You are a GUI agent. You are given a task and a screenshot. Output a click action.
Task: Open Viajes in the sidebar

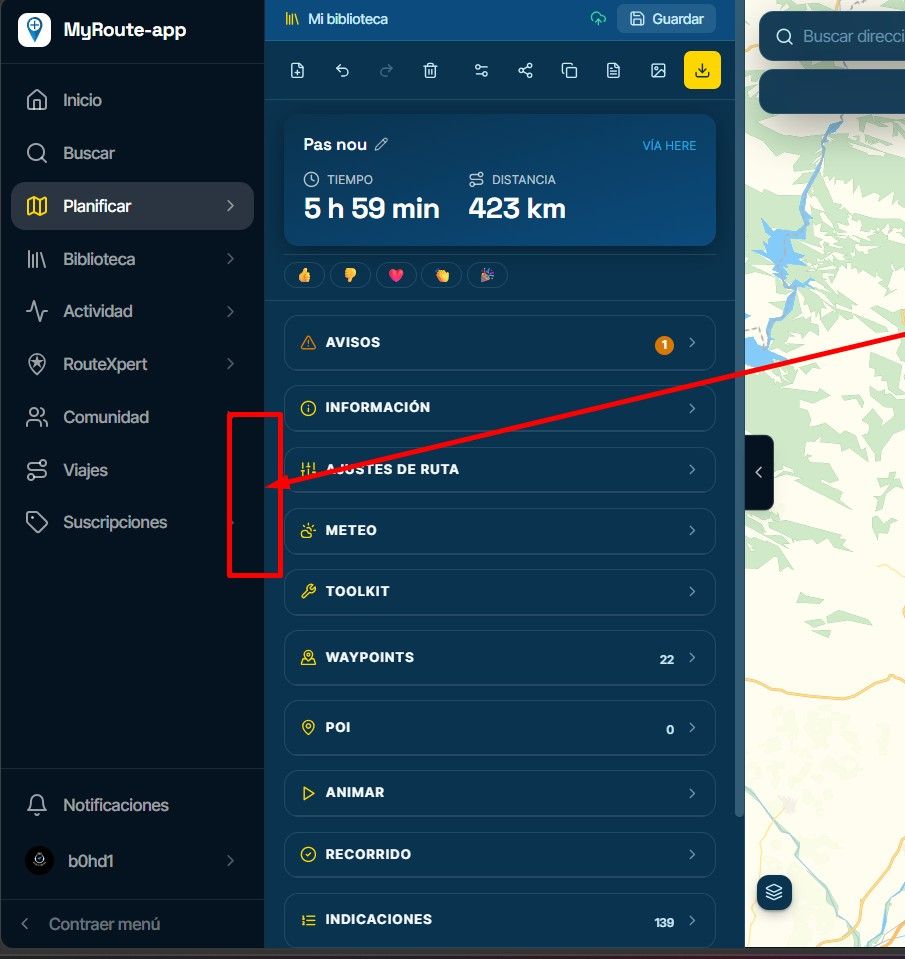132,470
